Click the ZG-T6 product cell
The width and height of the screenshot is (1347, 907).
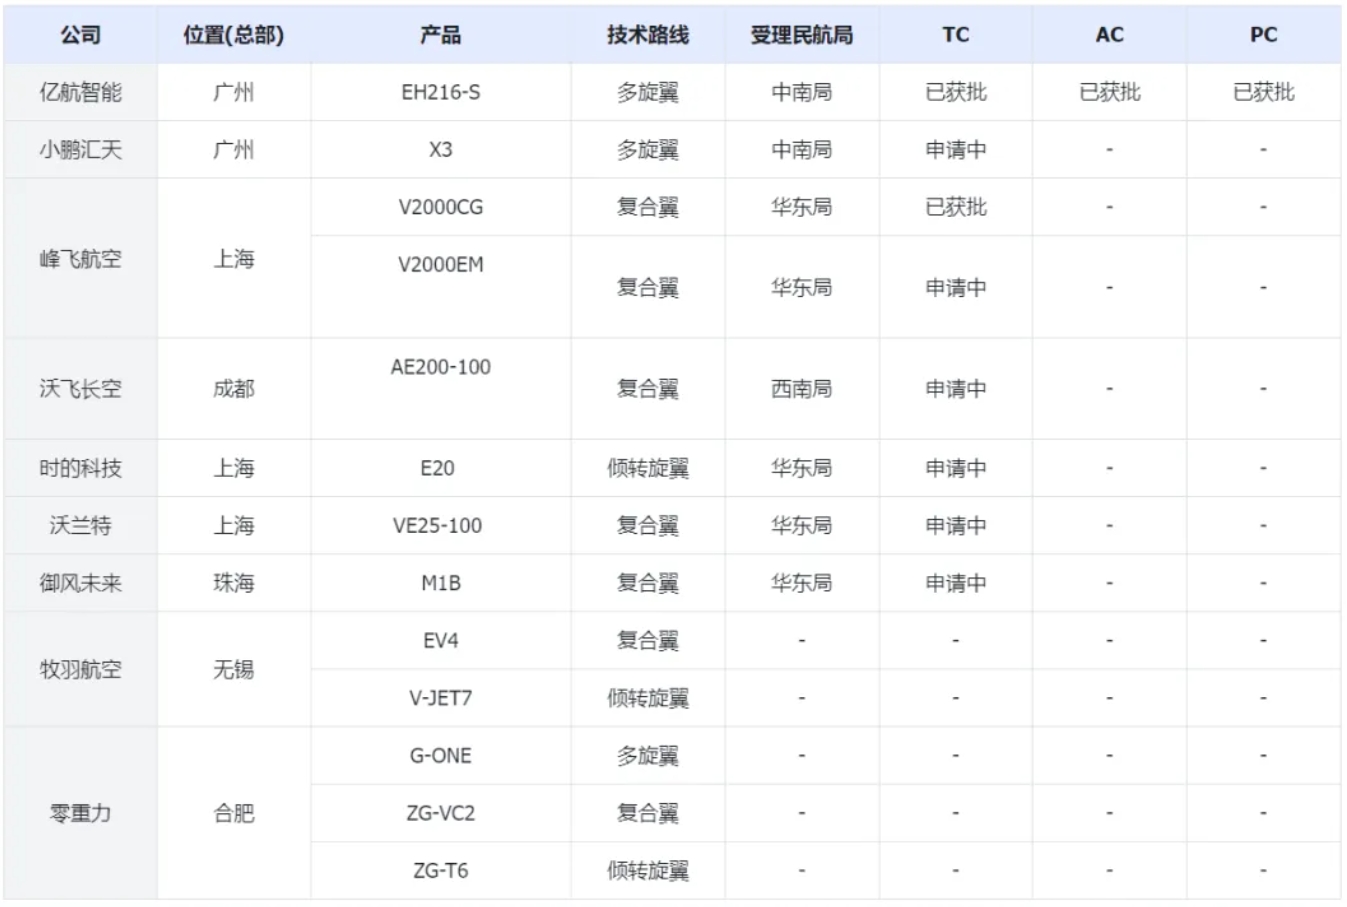pos(441,871)
